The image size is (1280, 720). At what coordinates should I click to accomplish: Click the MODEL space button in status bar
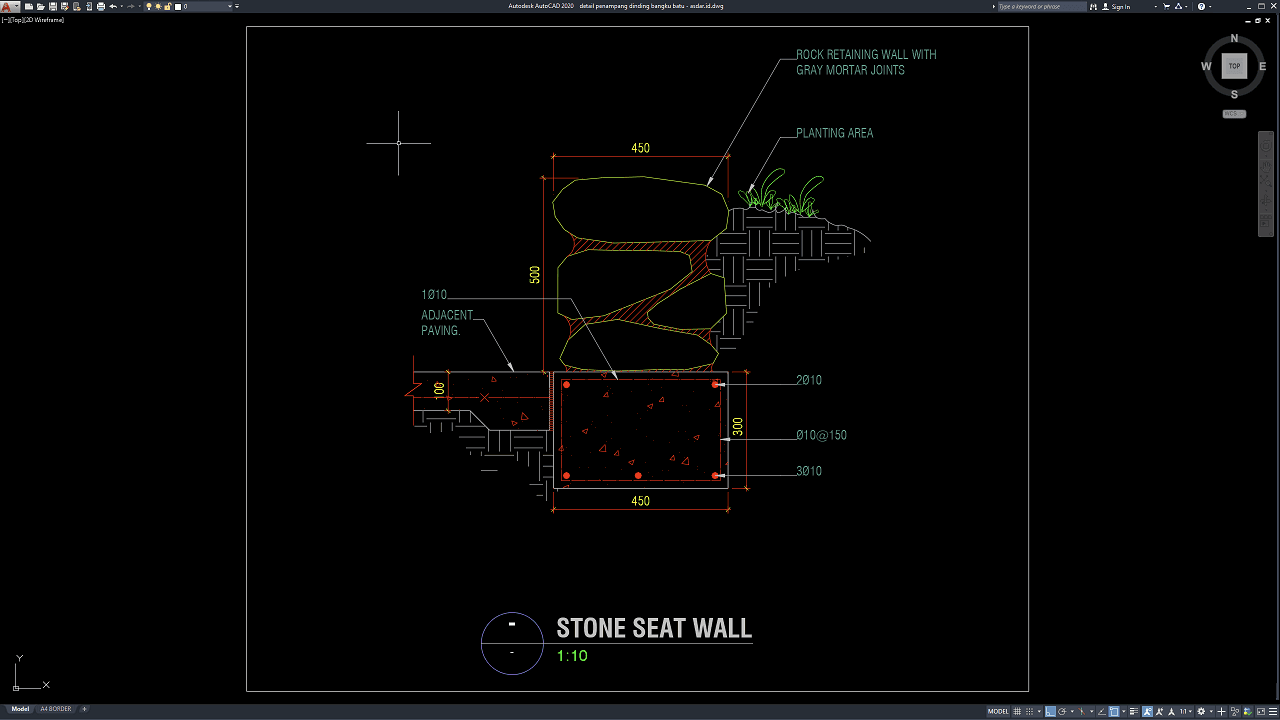click(x=998, y=711)
